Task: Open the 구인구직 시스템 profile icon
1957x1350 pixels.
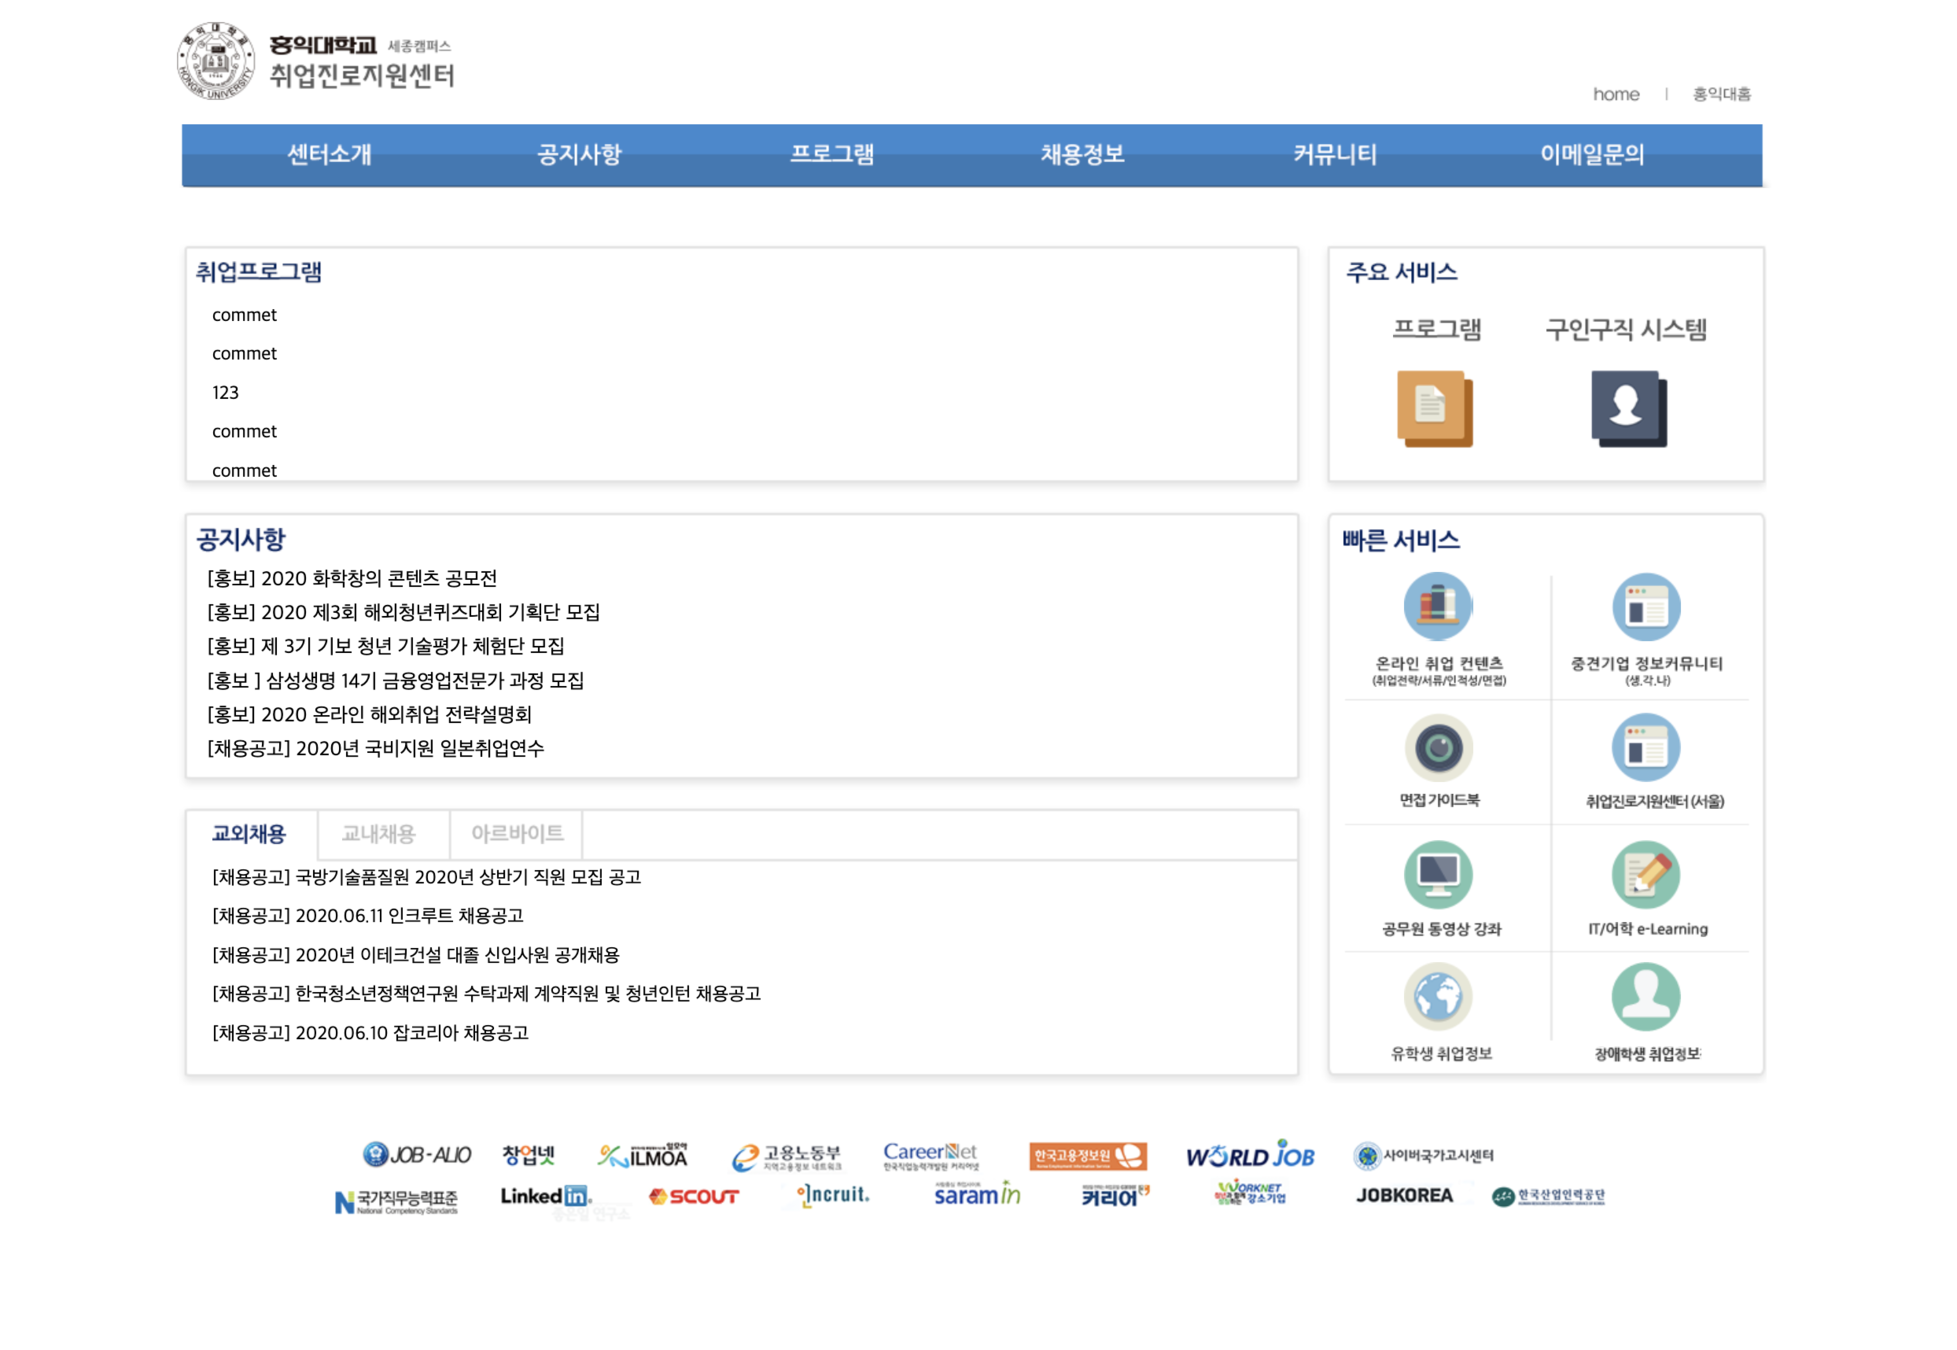Action: pyautogui.click(x=1628, y=408)
